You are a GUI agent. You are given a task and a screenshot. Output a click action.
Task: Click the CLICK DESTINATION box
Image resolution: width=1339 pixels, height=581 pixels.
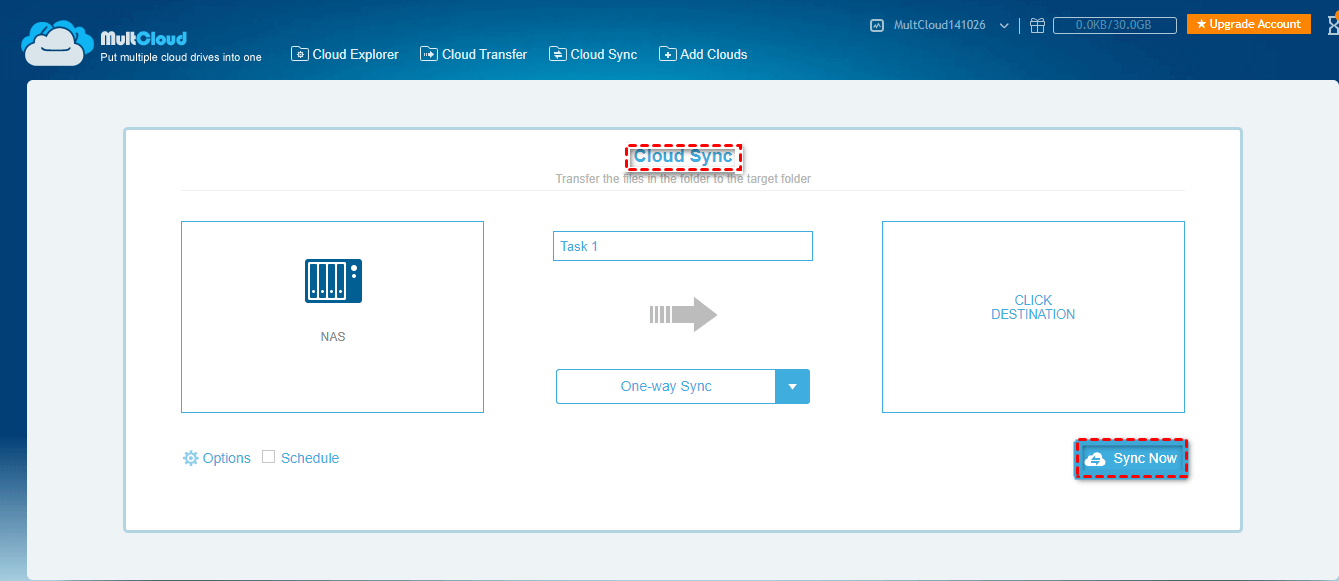coord(1033,317)
